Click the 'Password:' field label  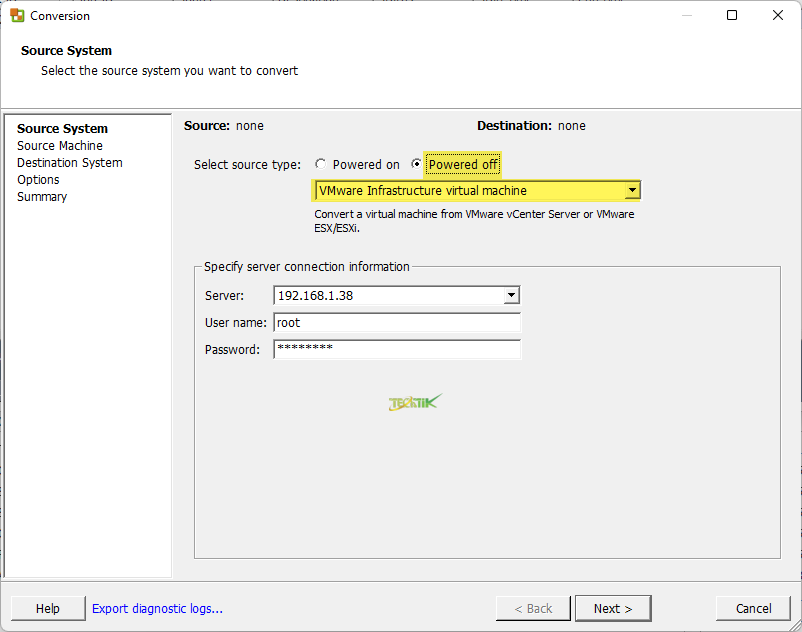click(232, 350)
